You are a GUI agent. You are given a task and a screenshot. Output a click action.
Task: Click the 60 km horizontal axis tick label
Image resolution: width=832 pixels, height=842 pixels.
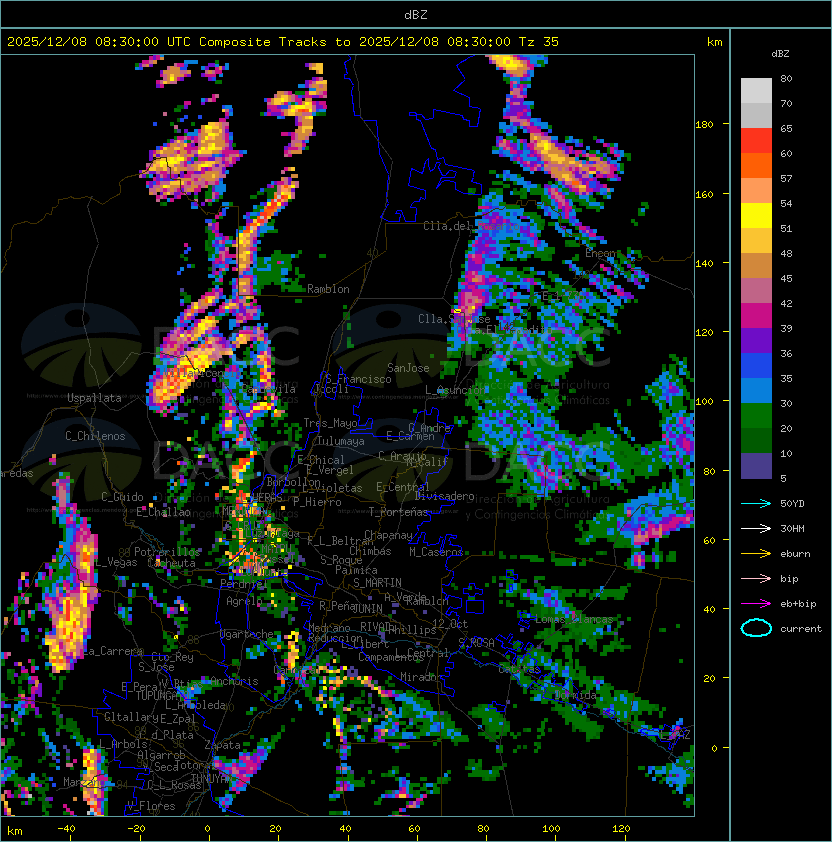(x=414, y=829)
